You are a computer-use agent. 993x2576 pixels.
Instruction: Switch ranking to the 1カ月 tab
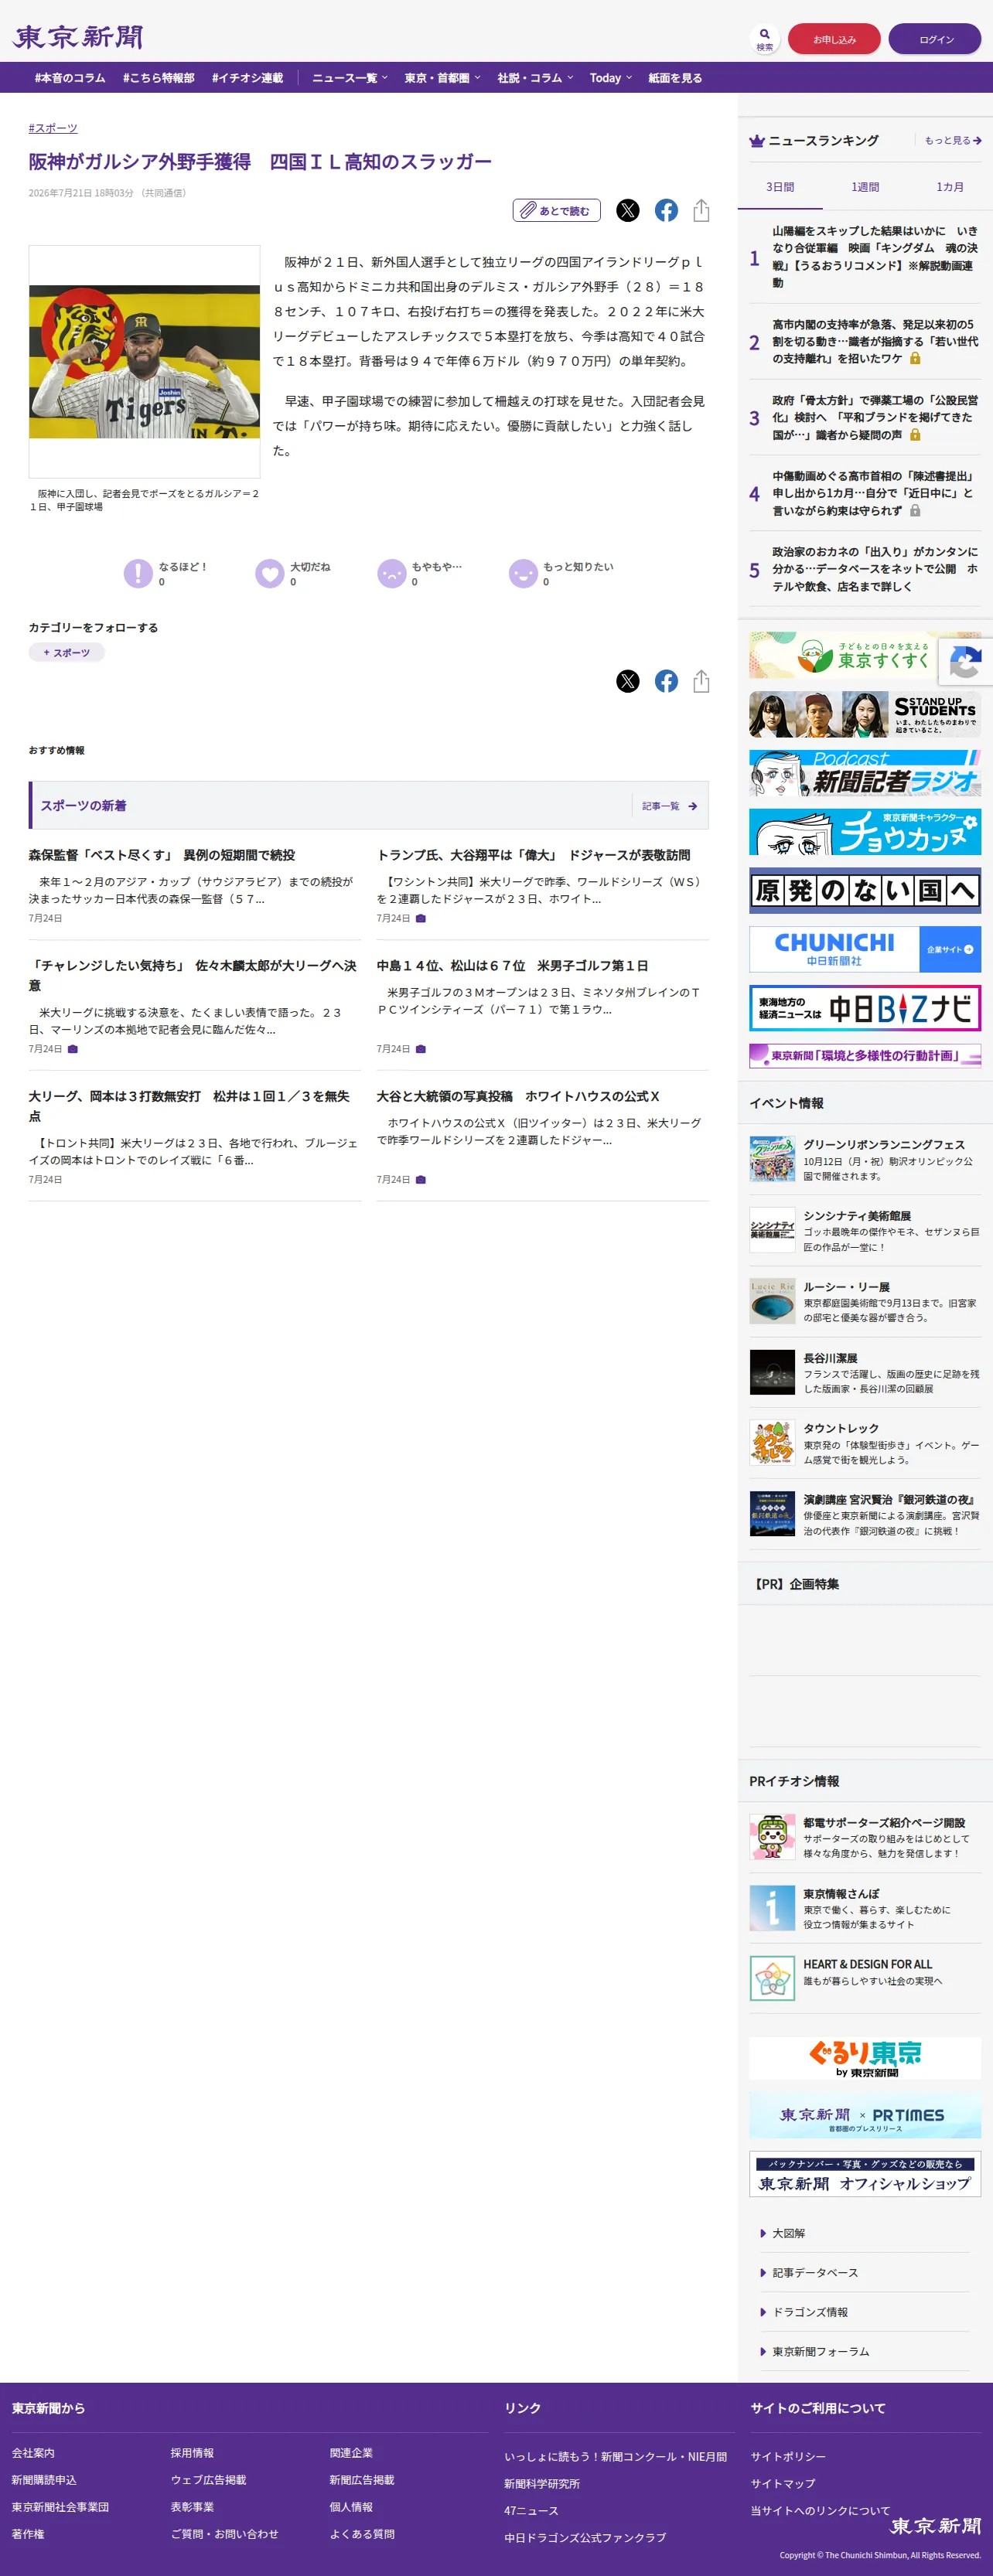pos(949,187)
